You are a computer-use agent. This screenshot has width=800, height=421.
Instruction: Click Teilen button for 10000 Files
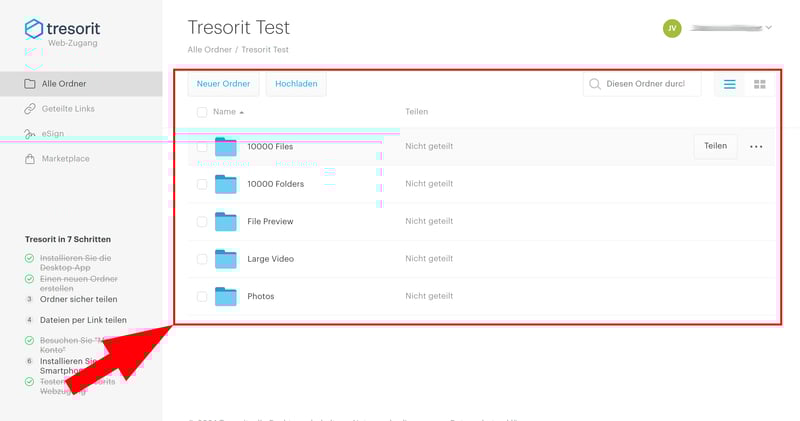coord(715,146)
